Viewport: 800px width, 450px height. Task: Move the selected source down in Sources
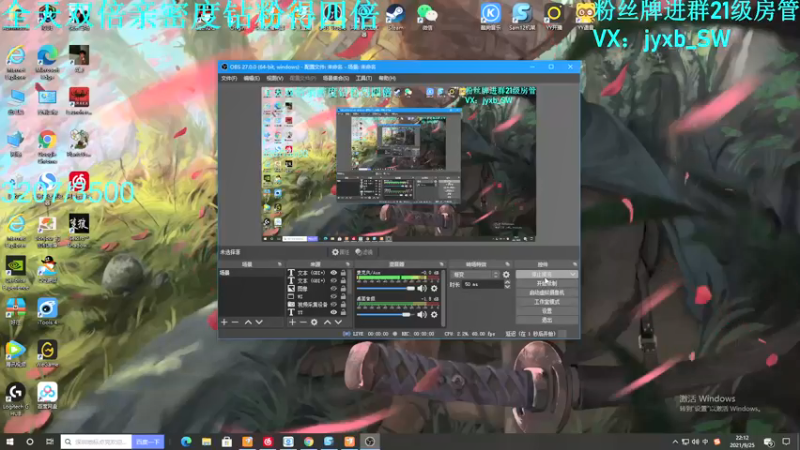pos(338,322)
